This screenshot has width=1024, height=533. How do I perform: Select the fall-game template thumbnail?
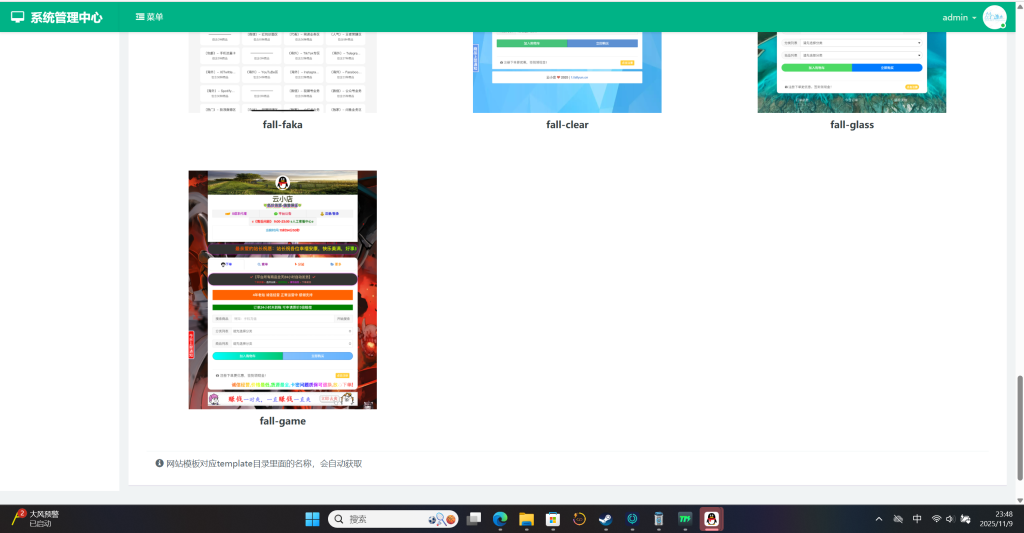(283, 290)
